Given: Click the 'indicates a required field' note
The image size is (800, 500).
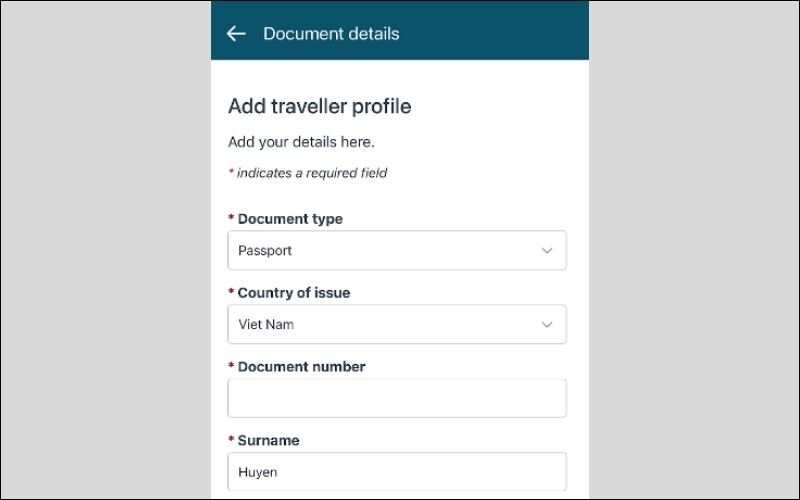Looking at the screenshot, I should [x=312, y=173].
